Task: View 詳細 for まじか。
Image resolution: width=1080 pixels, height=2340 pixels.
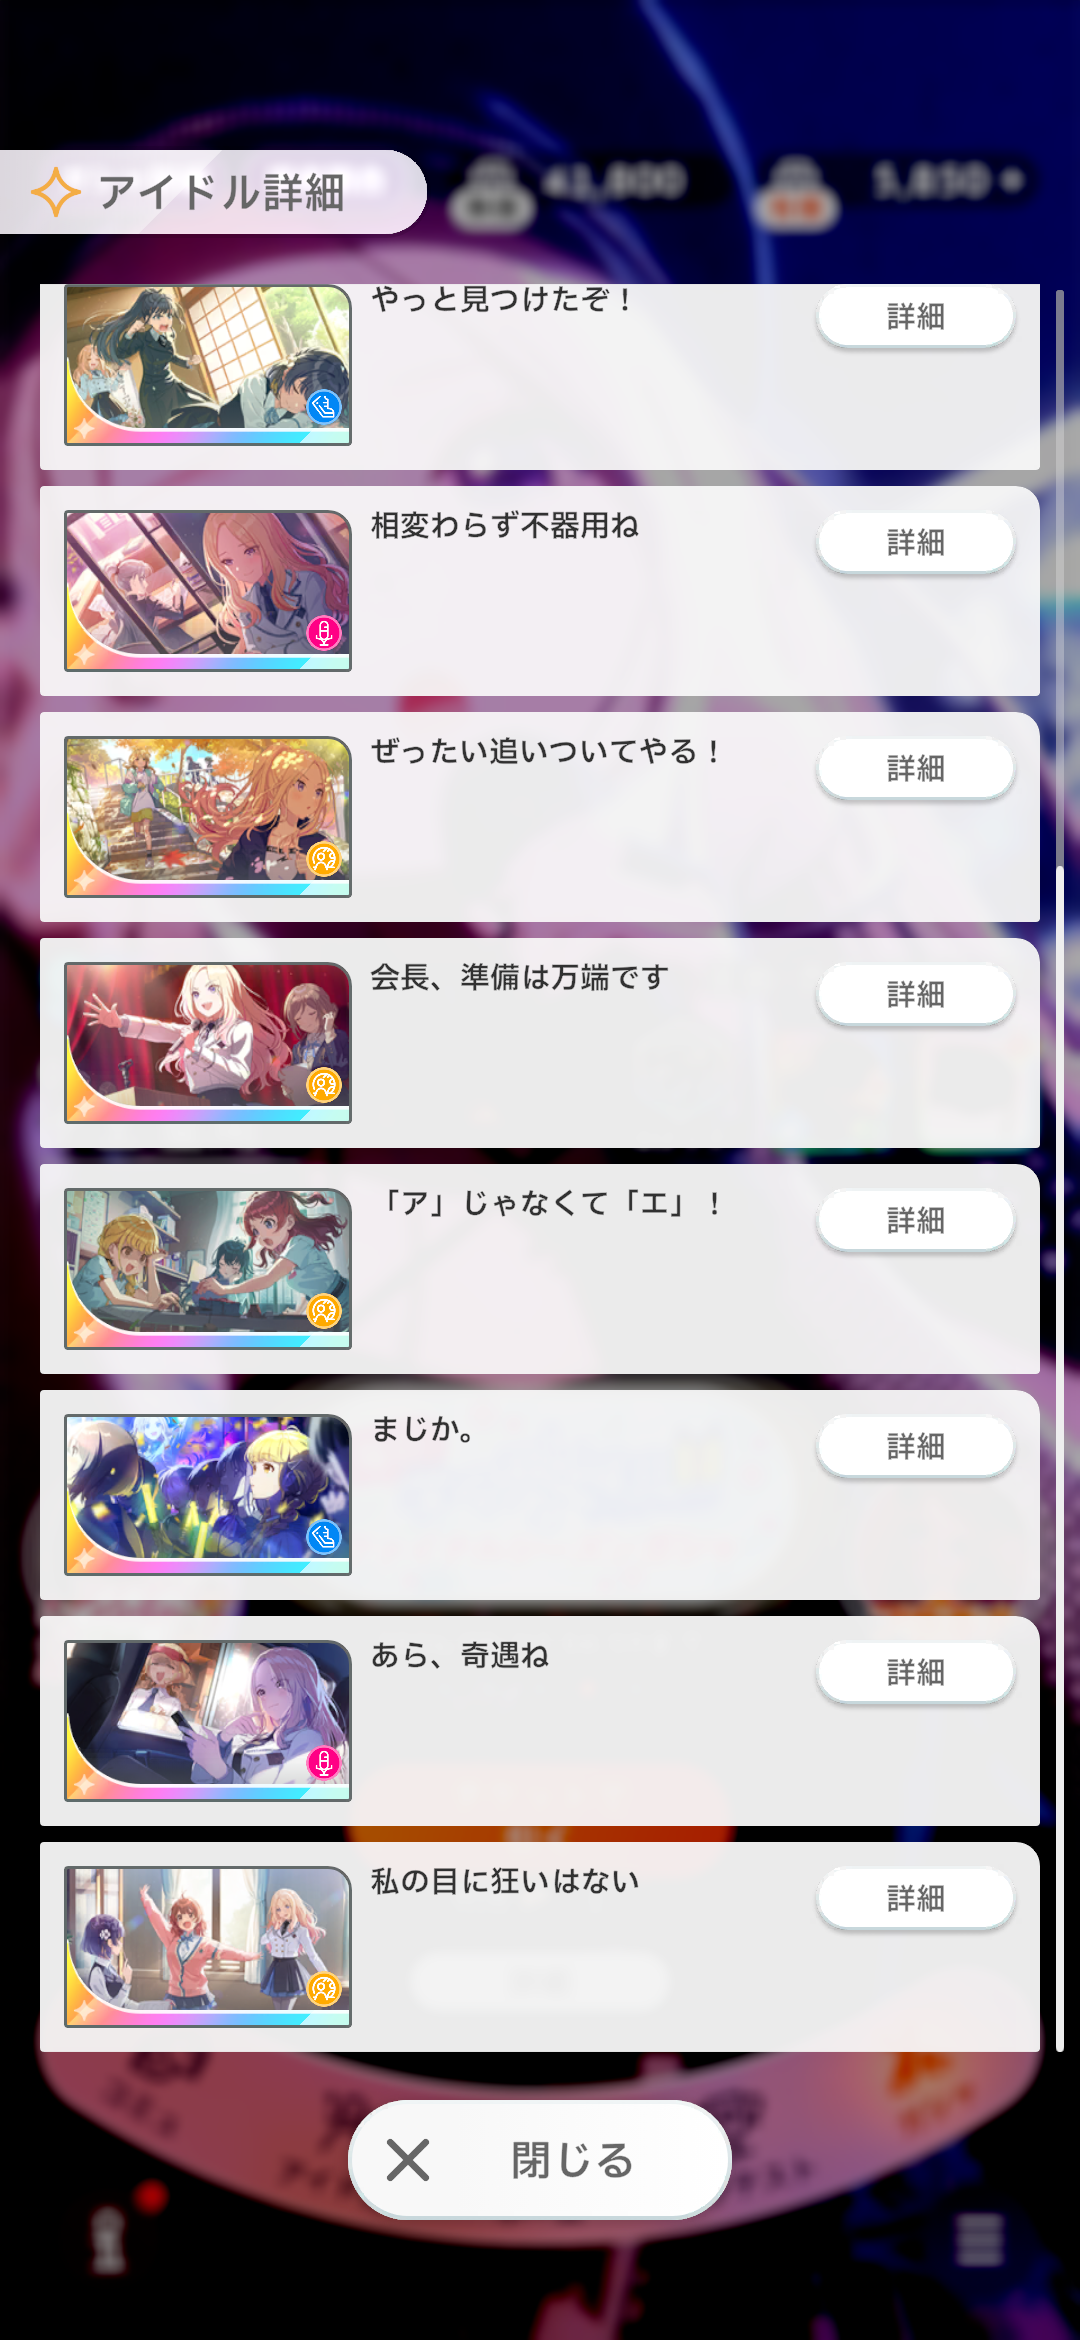Action: point(916,1447)
